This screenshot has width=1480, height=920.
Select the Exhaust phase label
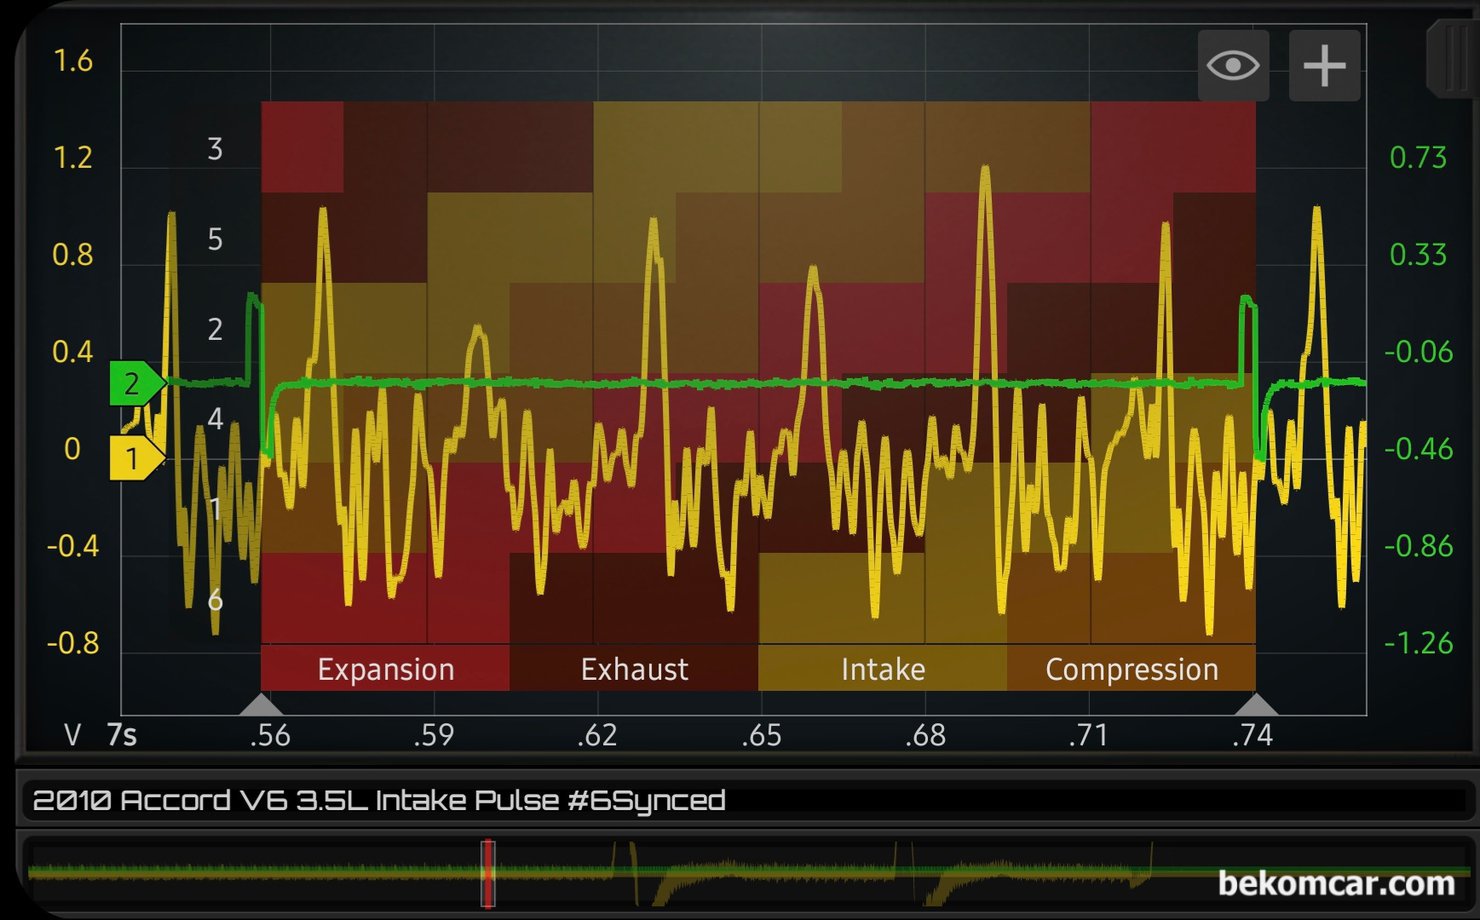pyautogui.click(x=634, y=669)
